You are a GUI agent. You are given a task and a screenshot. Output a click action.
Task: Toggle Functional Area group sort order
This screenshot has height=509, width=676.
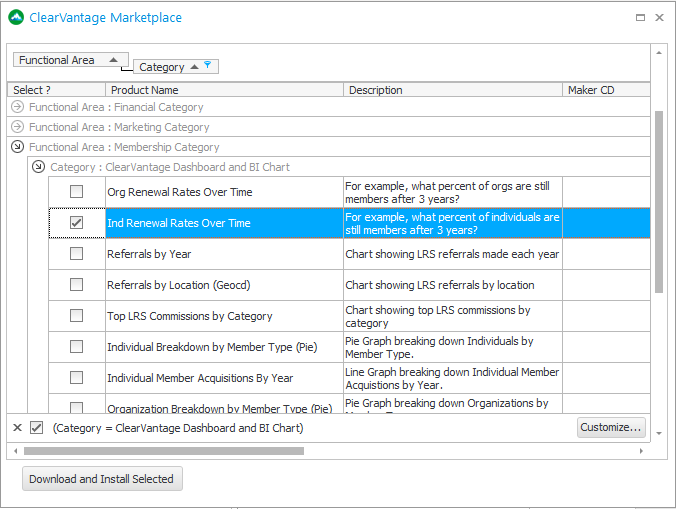(x=71, y=60)
